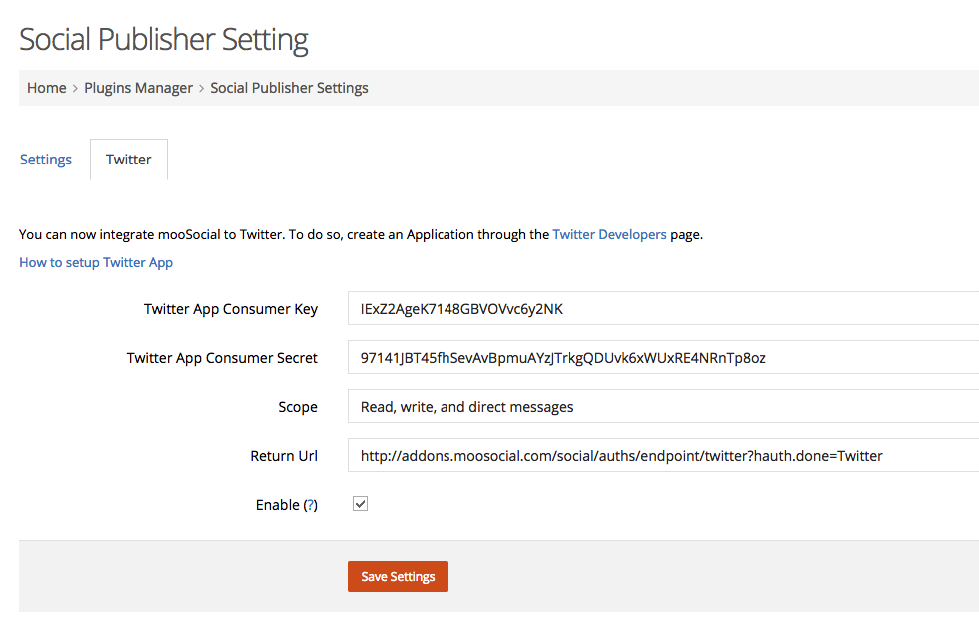Click the Enable help question mark
The height and width of the screenshot is (633, 979).
310,505
